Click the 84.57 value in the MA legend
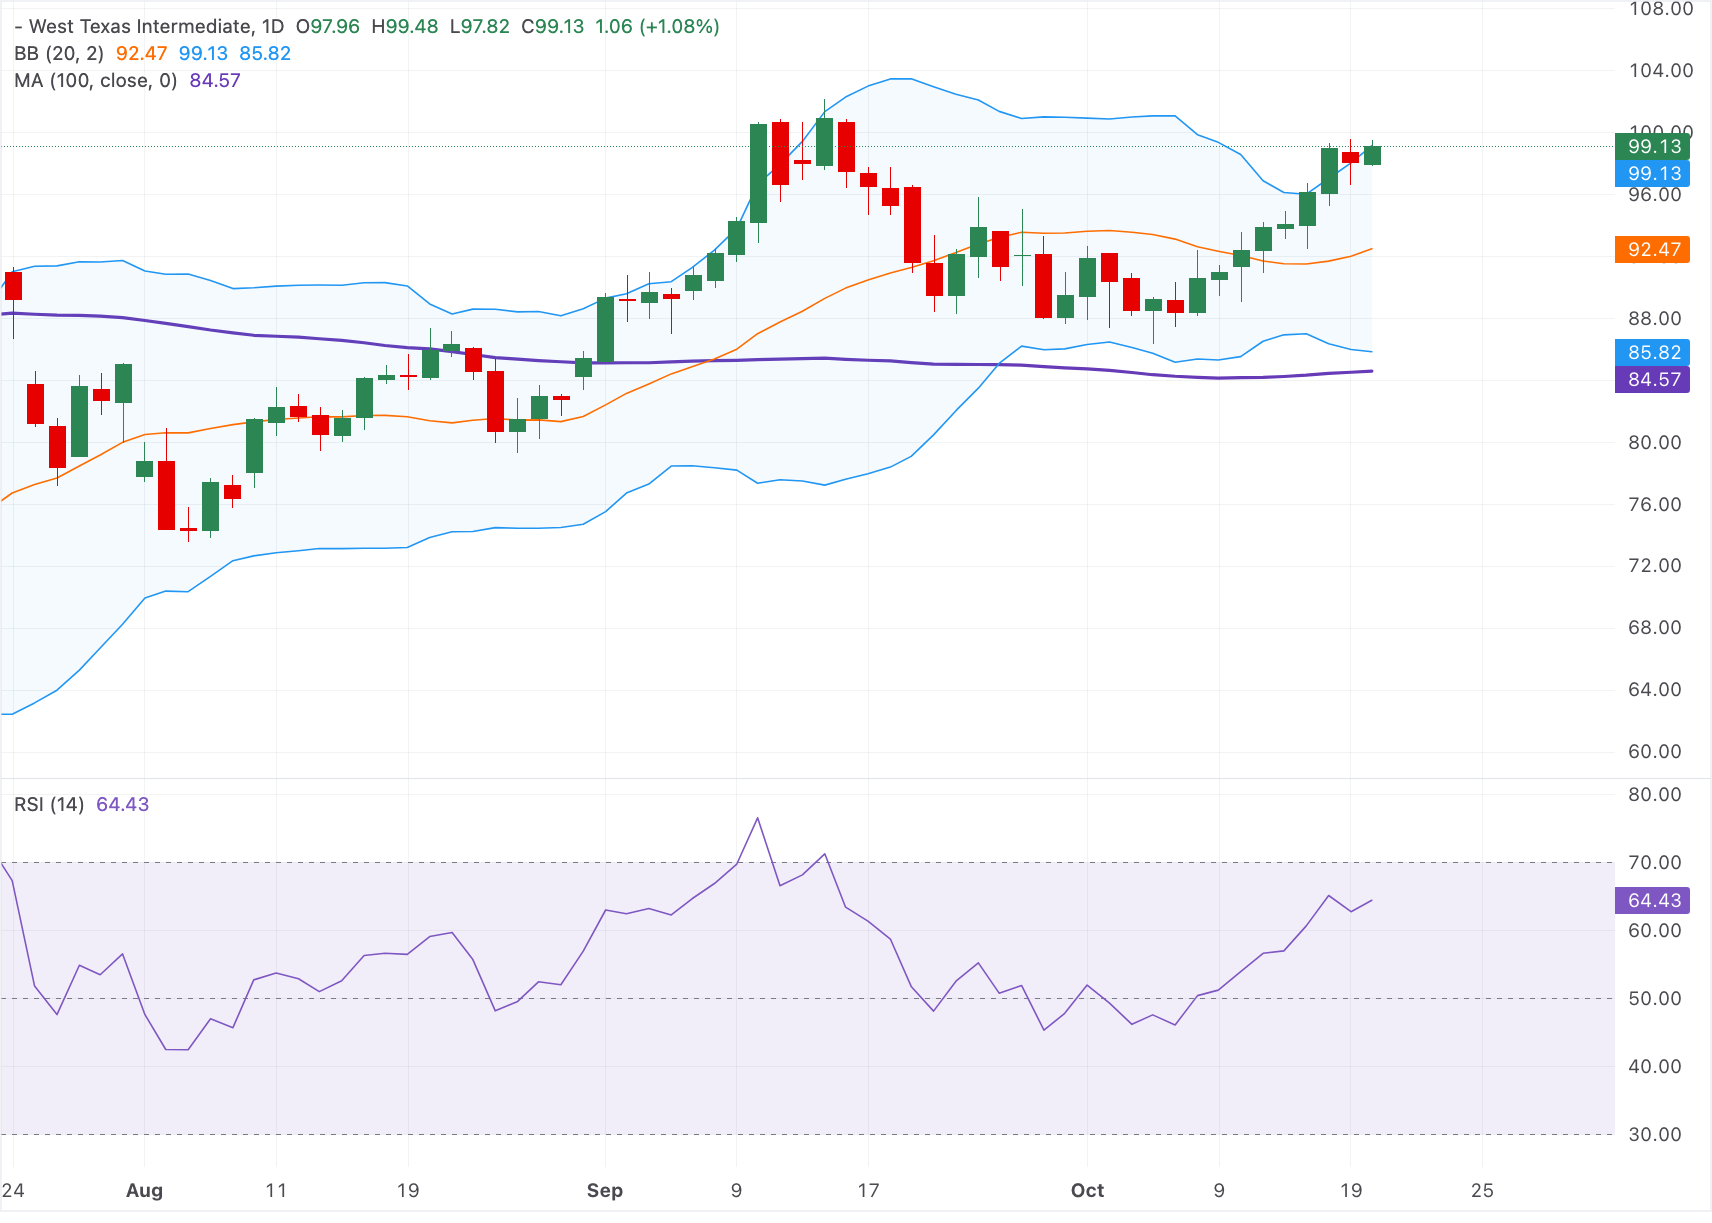This screenshot has width=1712, height=1223. click(x=215, y=81)
